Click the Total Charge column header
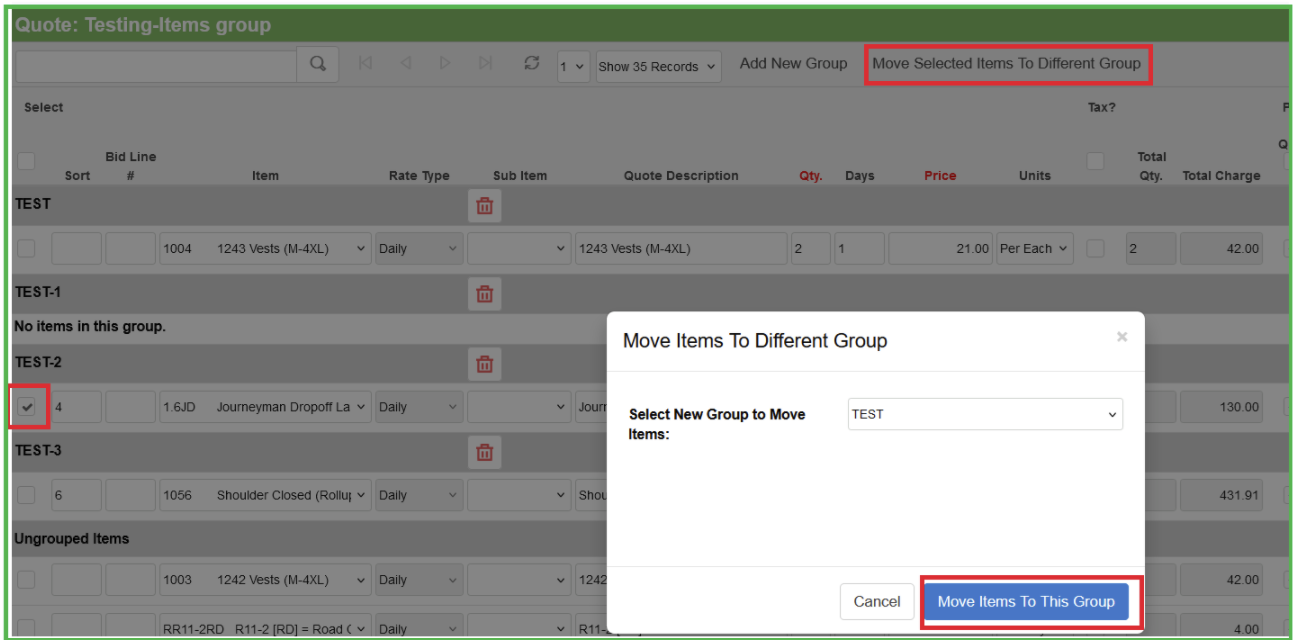Screen dimensions: 1294x640 (1221, 176)
